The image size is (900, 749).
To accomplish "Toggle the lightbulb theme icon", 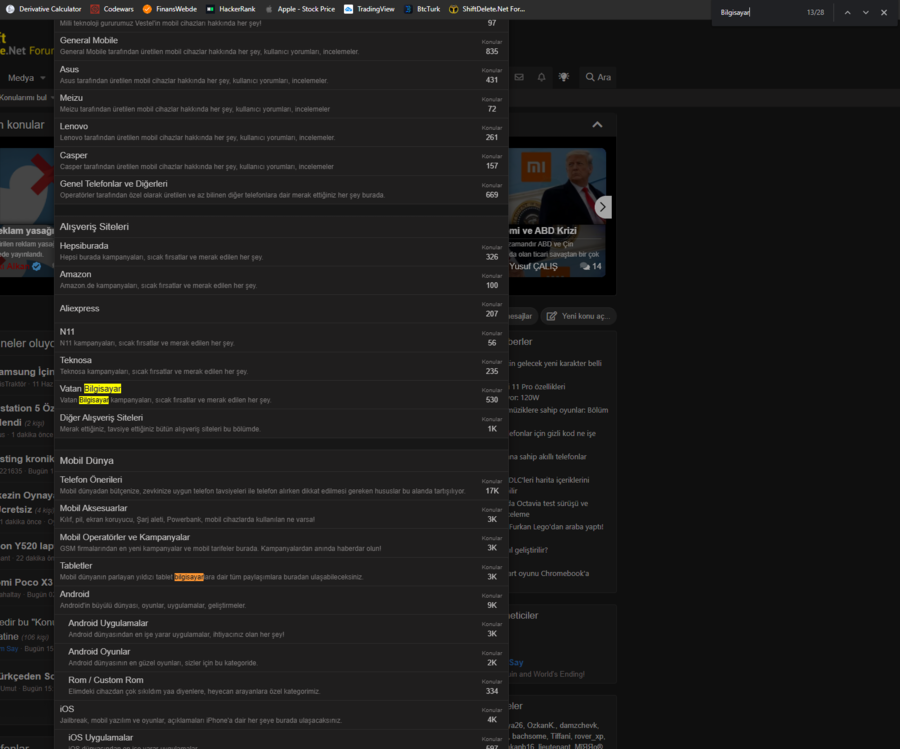I will [x=564, y=77].
